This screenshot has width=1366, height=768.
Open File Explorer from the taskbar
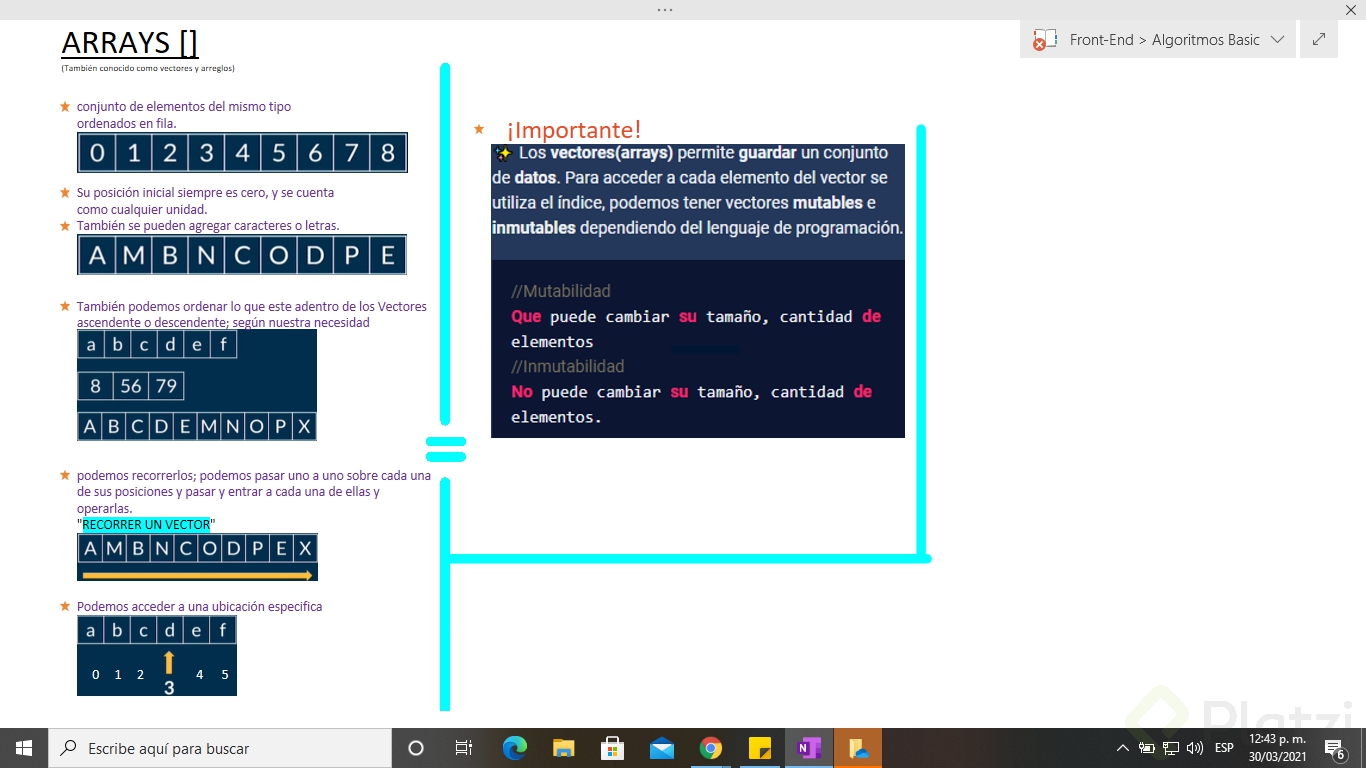coord(564,748)
